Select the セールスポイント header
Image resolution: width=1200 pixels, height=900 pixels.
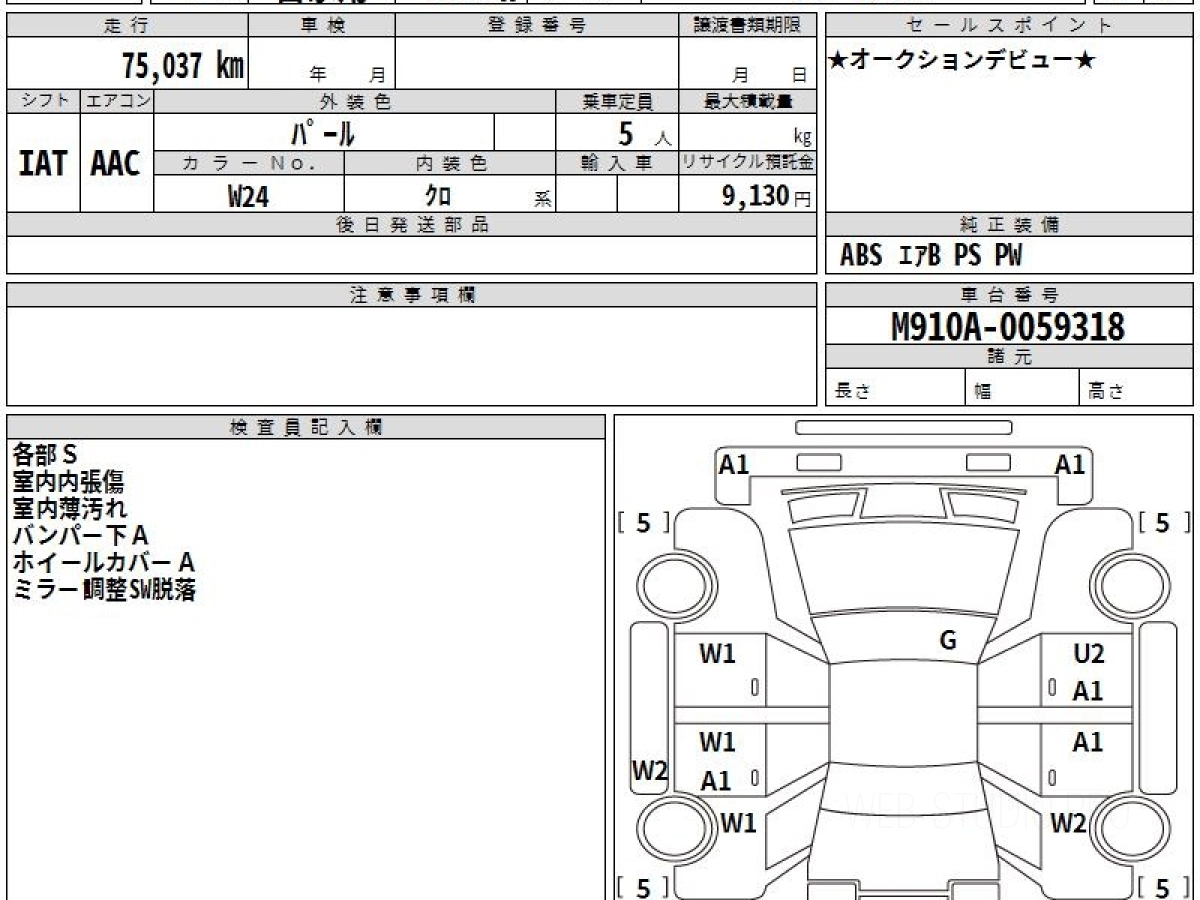click(1009, 26)
